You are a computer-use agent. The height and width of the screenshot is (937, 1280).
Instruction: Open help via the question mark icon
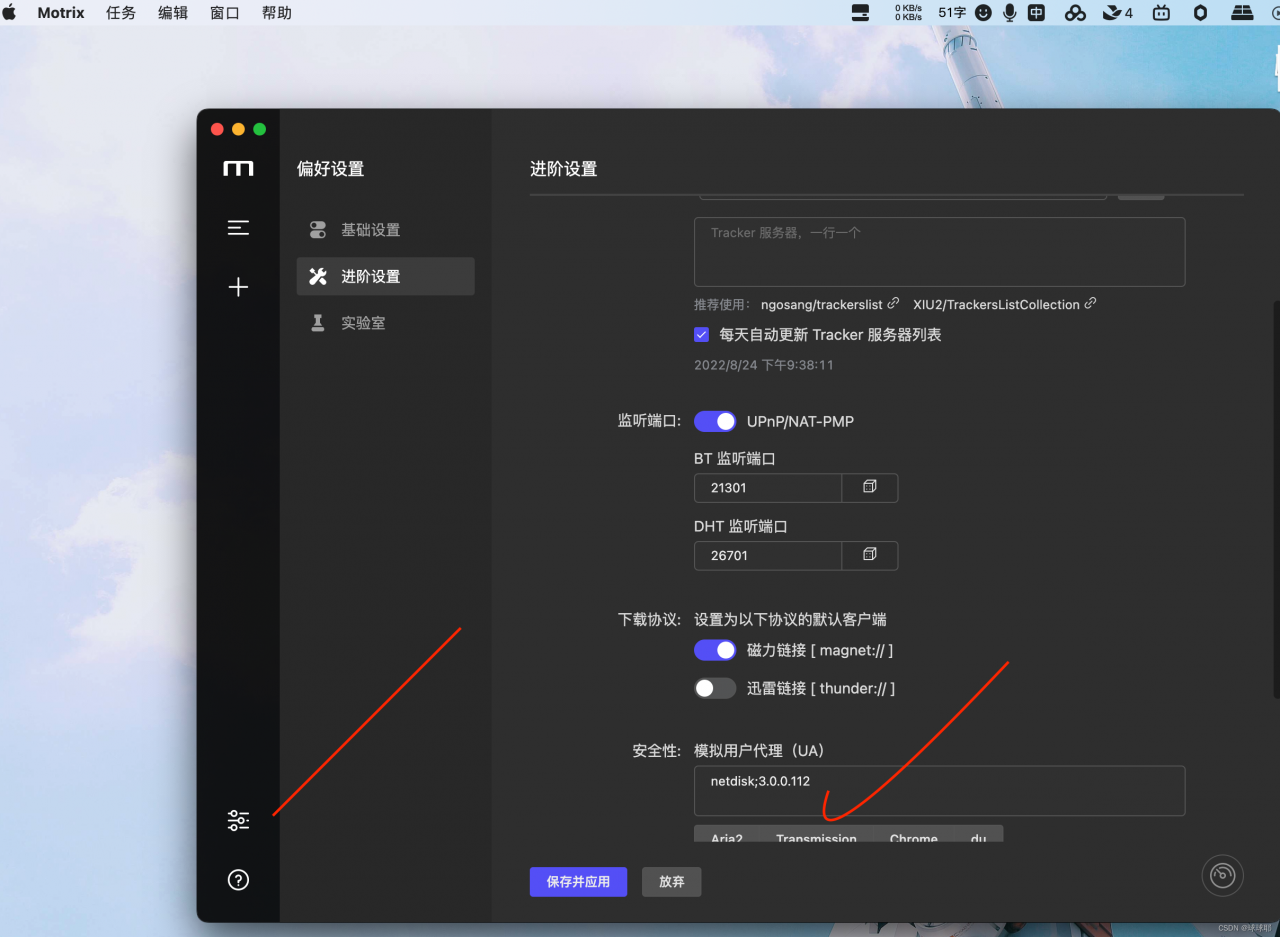point(238,880)
